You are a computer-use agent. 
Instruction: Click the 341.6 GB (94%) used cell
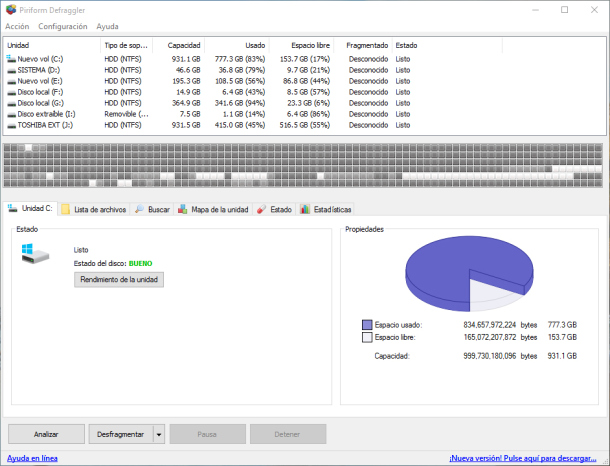240,103
